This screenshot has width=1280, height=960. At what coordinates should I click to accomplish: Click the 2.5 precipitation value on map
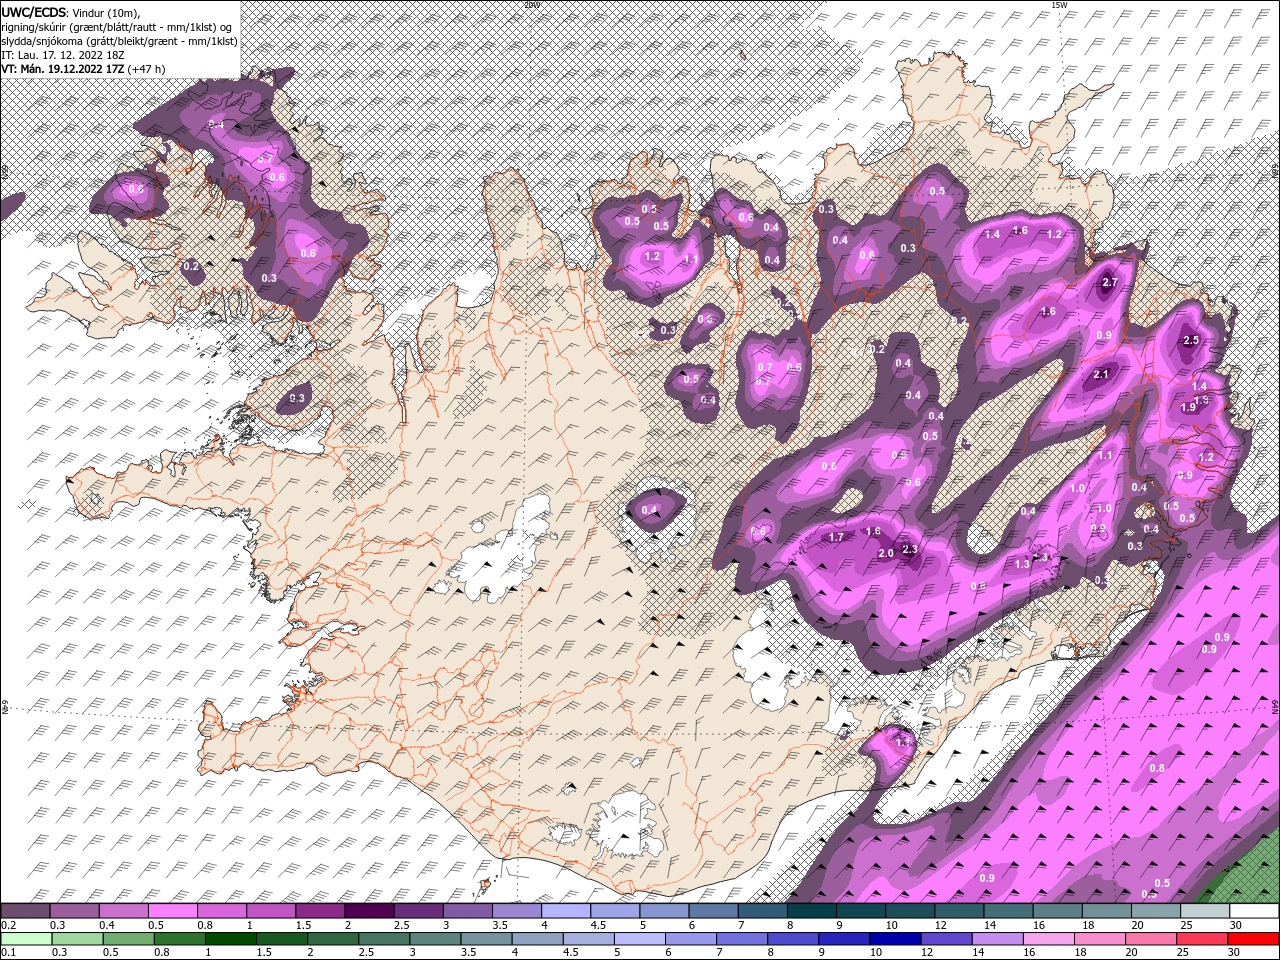[1190, 340]
